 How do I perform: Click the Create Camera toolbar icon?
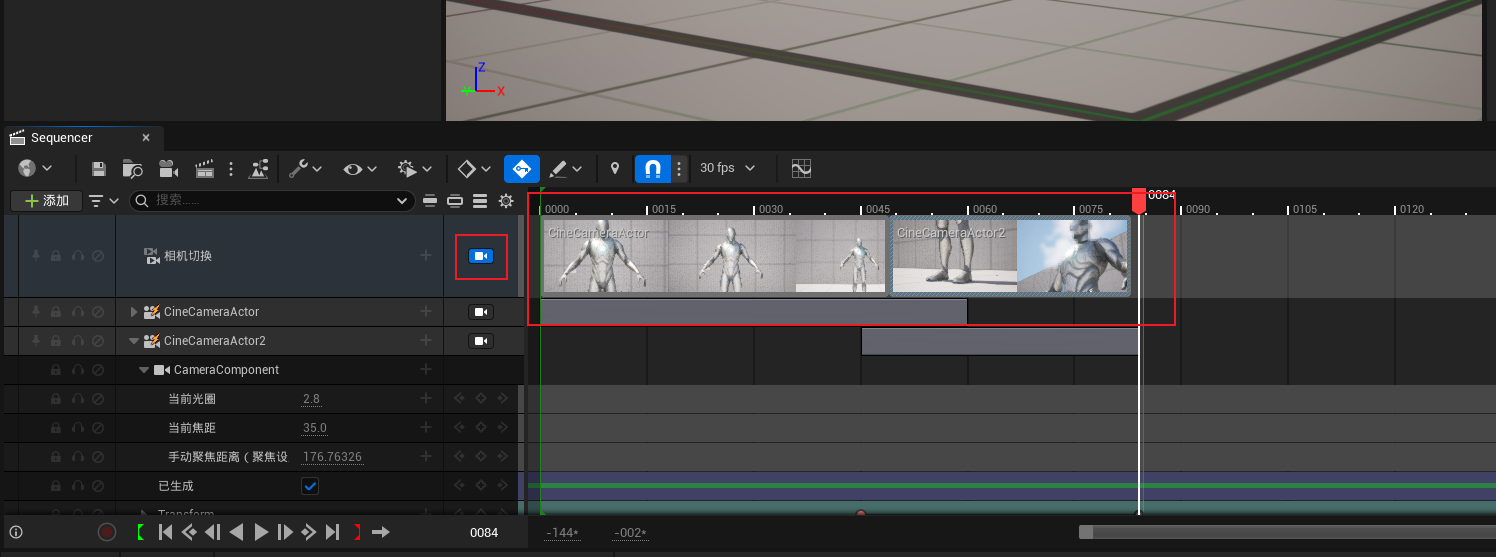pos(169,169)
